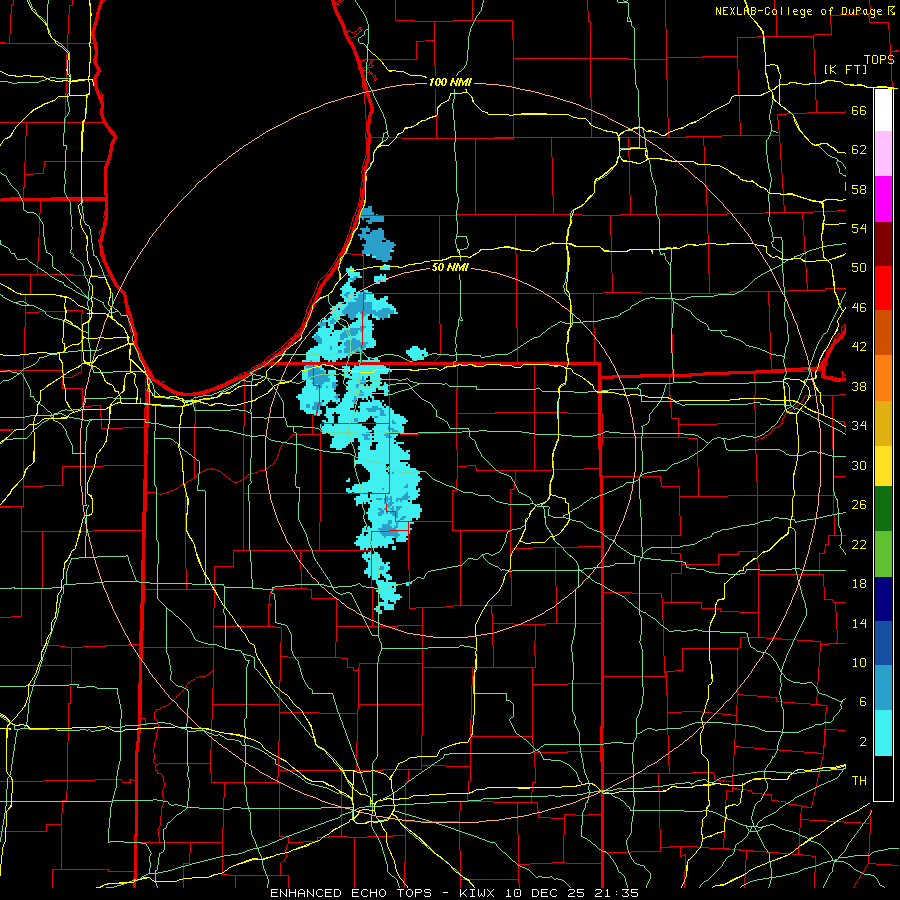
Task: Click the white 66 K FT color swatch
Action: pos(883,110)
